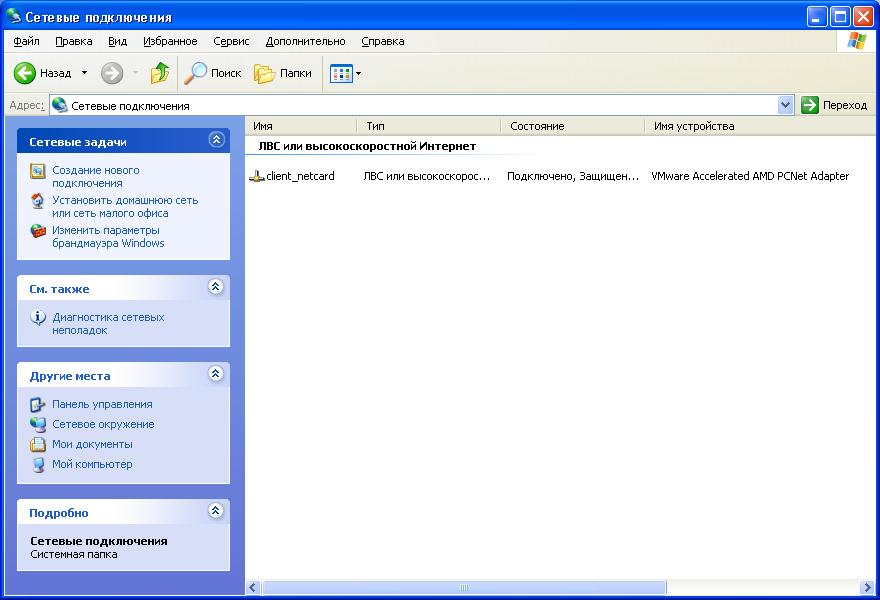The image size is (880, 600).
Task: Click the Переход go button
Action: click(x=834, y=105)
